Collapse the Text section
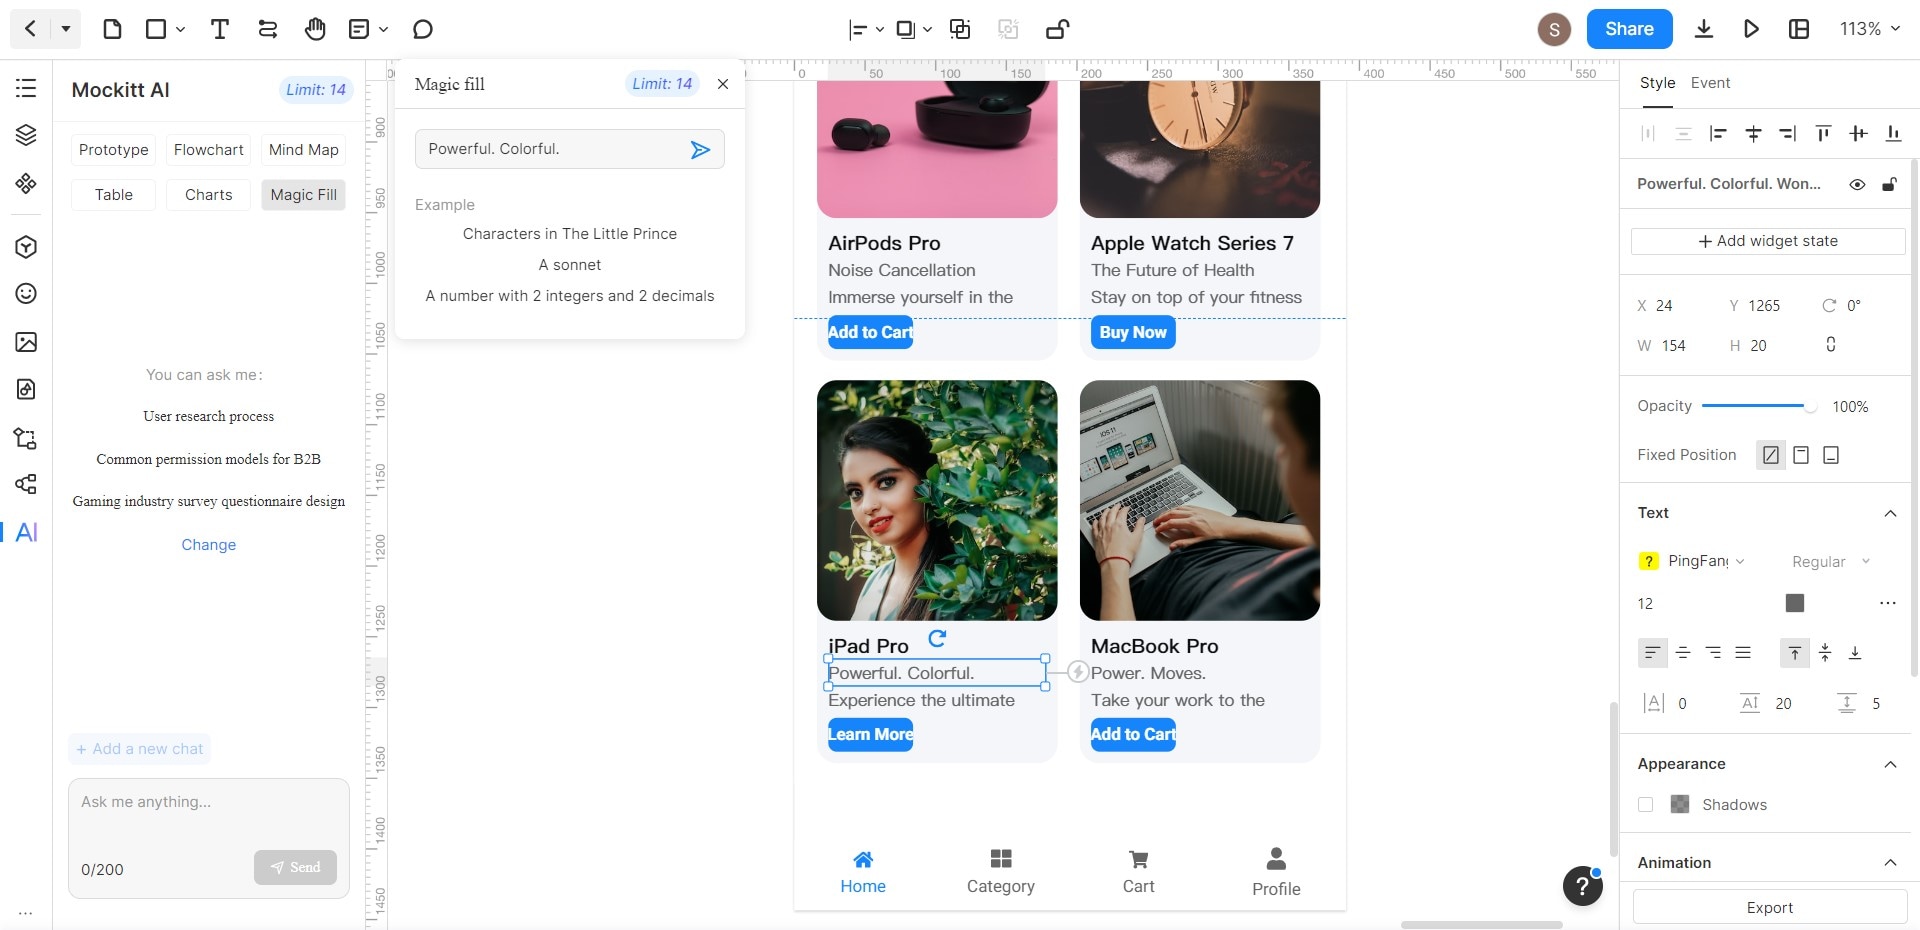The width and height of the screenshot is (1920, 930). [1890, 513]
